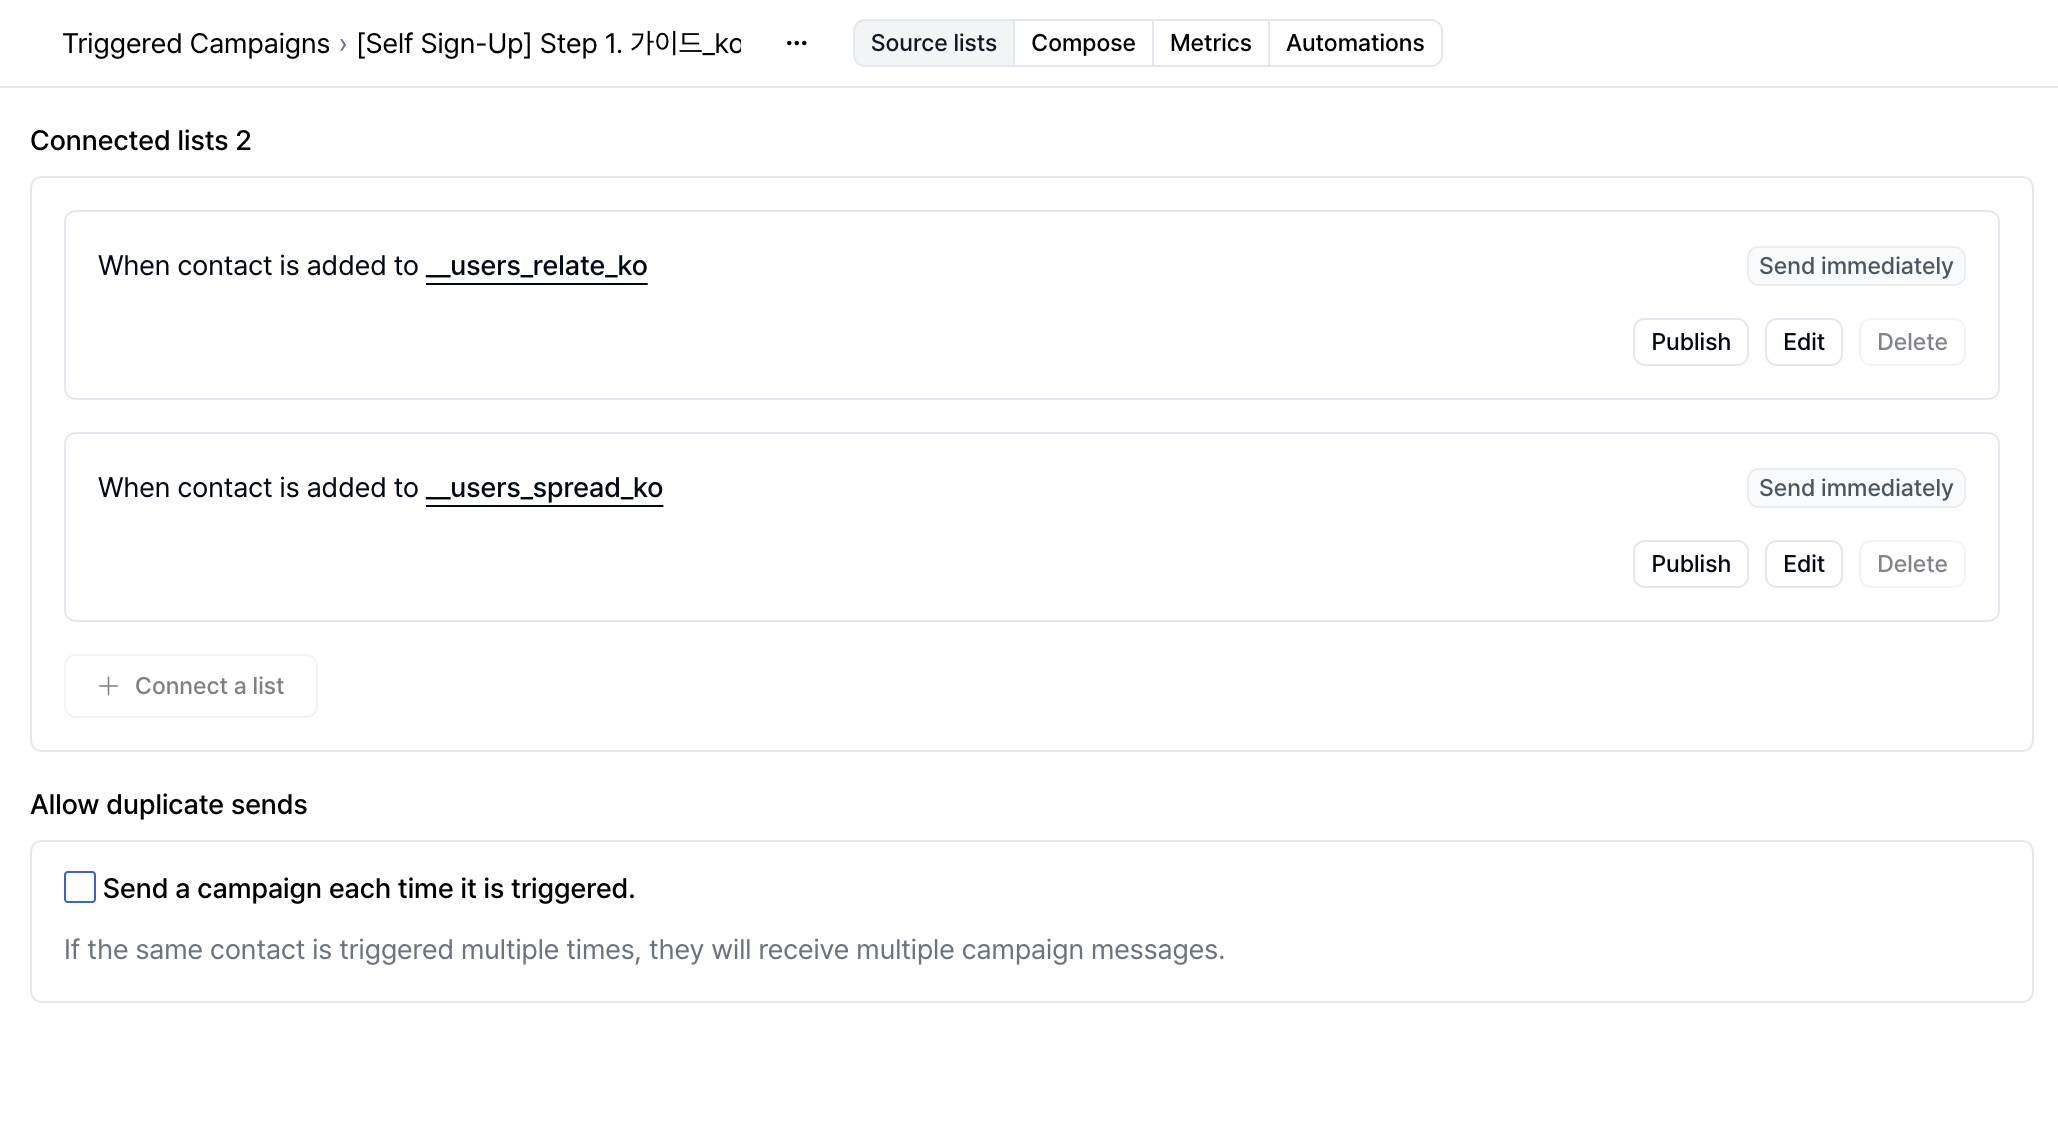Publish the __users_relate_ko trigger
Screen dimensions: 2058x1134
point(1690,342)
